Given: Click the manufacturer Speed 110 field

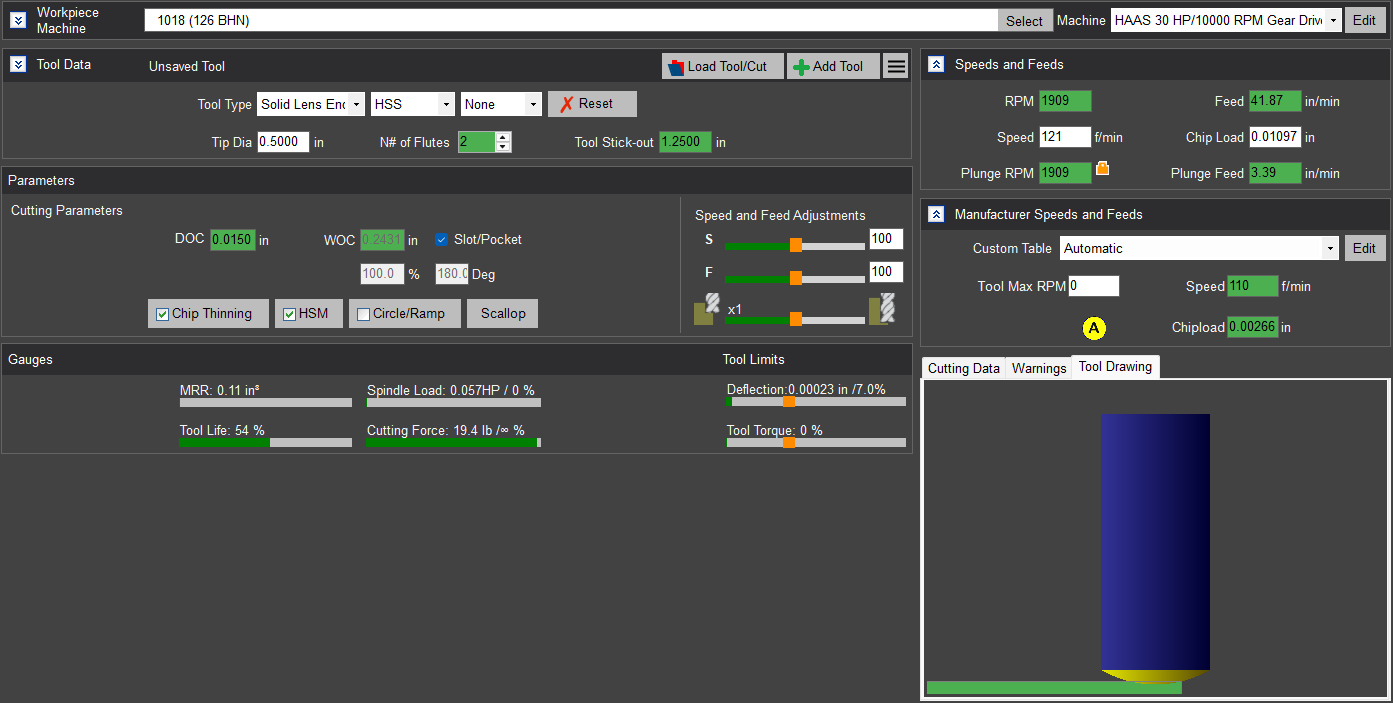Looking at the screenshot, I should click(x=1252, y=286).
